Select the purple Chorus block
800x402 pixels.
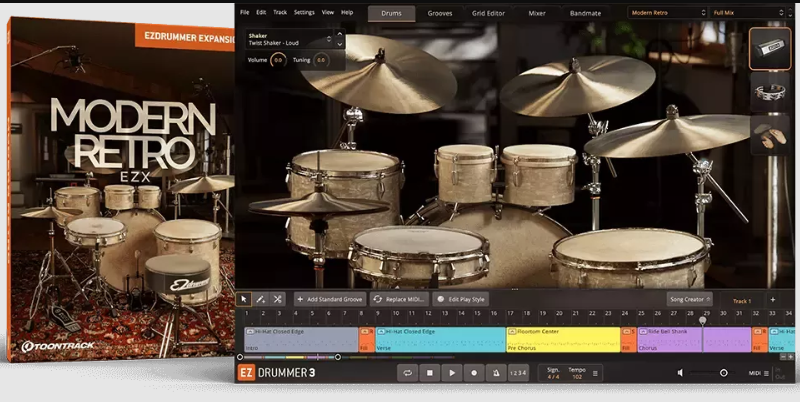point(694,340)
